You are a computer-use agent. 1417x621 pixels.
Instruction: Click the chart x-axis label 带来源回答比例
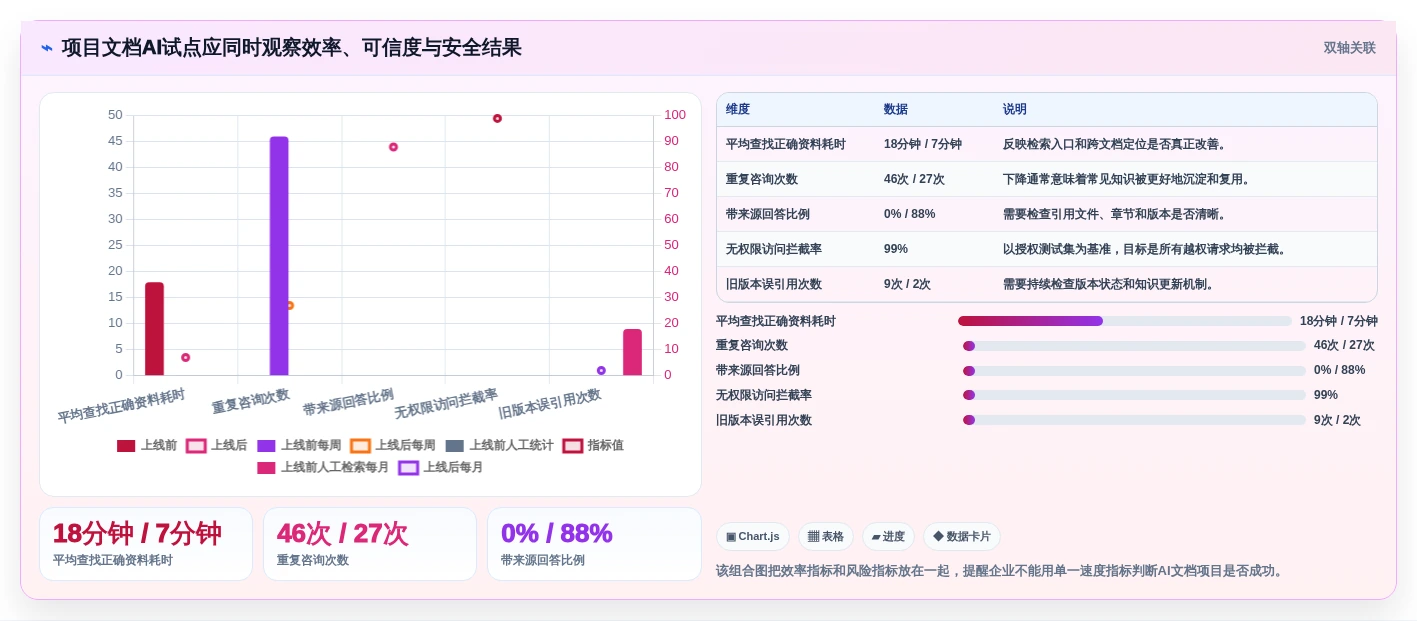[348, 402]
